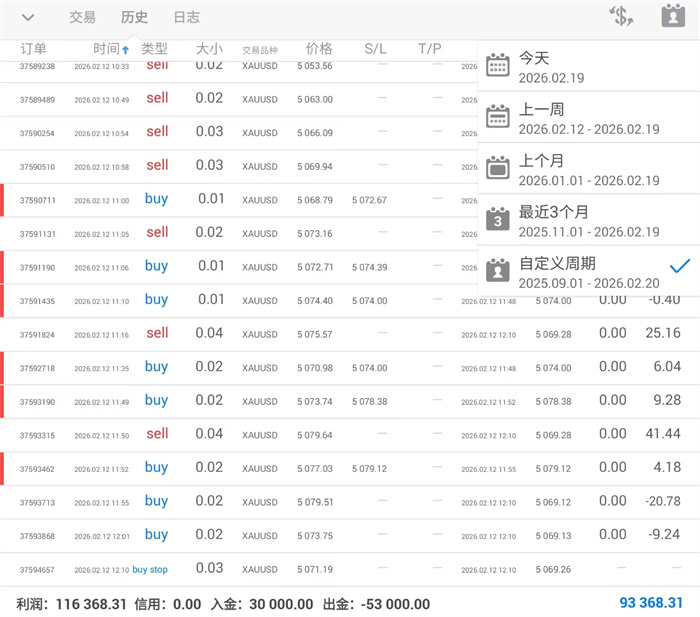Expand the top-left chevron dropdown
Viewport: 700px width, 617px height.
28,17
